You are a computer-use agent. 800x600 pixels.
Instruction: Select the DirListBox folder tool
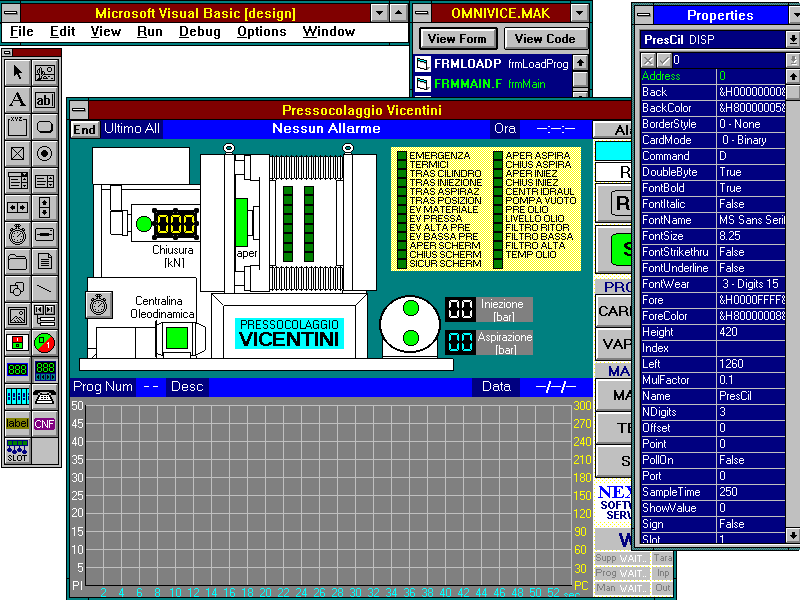coord(17,262)
